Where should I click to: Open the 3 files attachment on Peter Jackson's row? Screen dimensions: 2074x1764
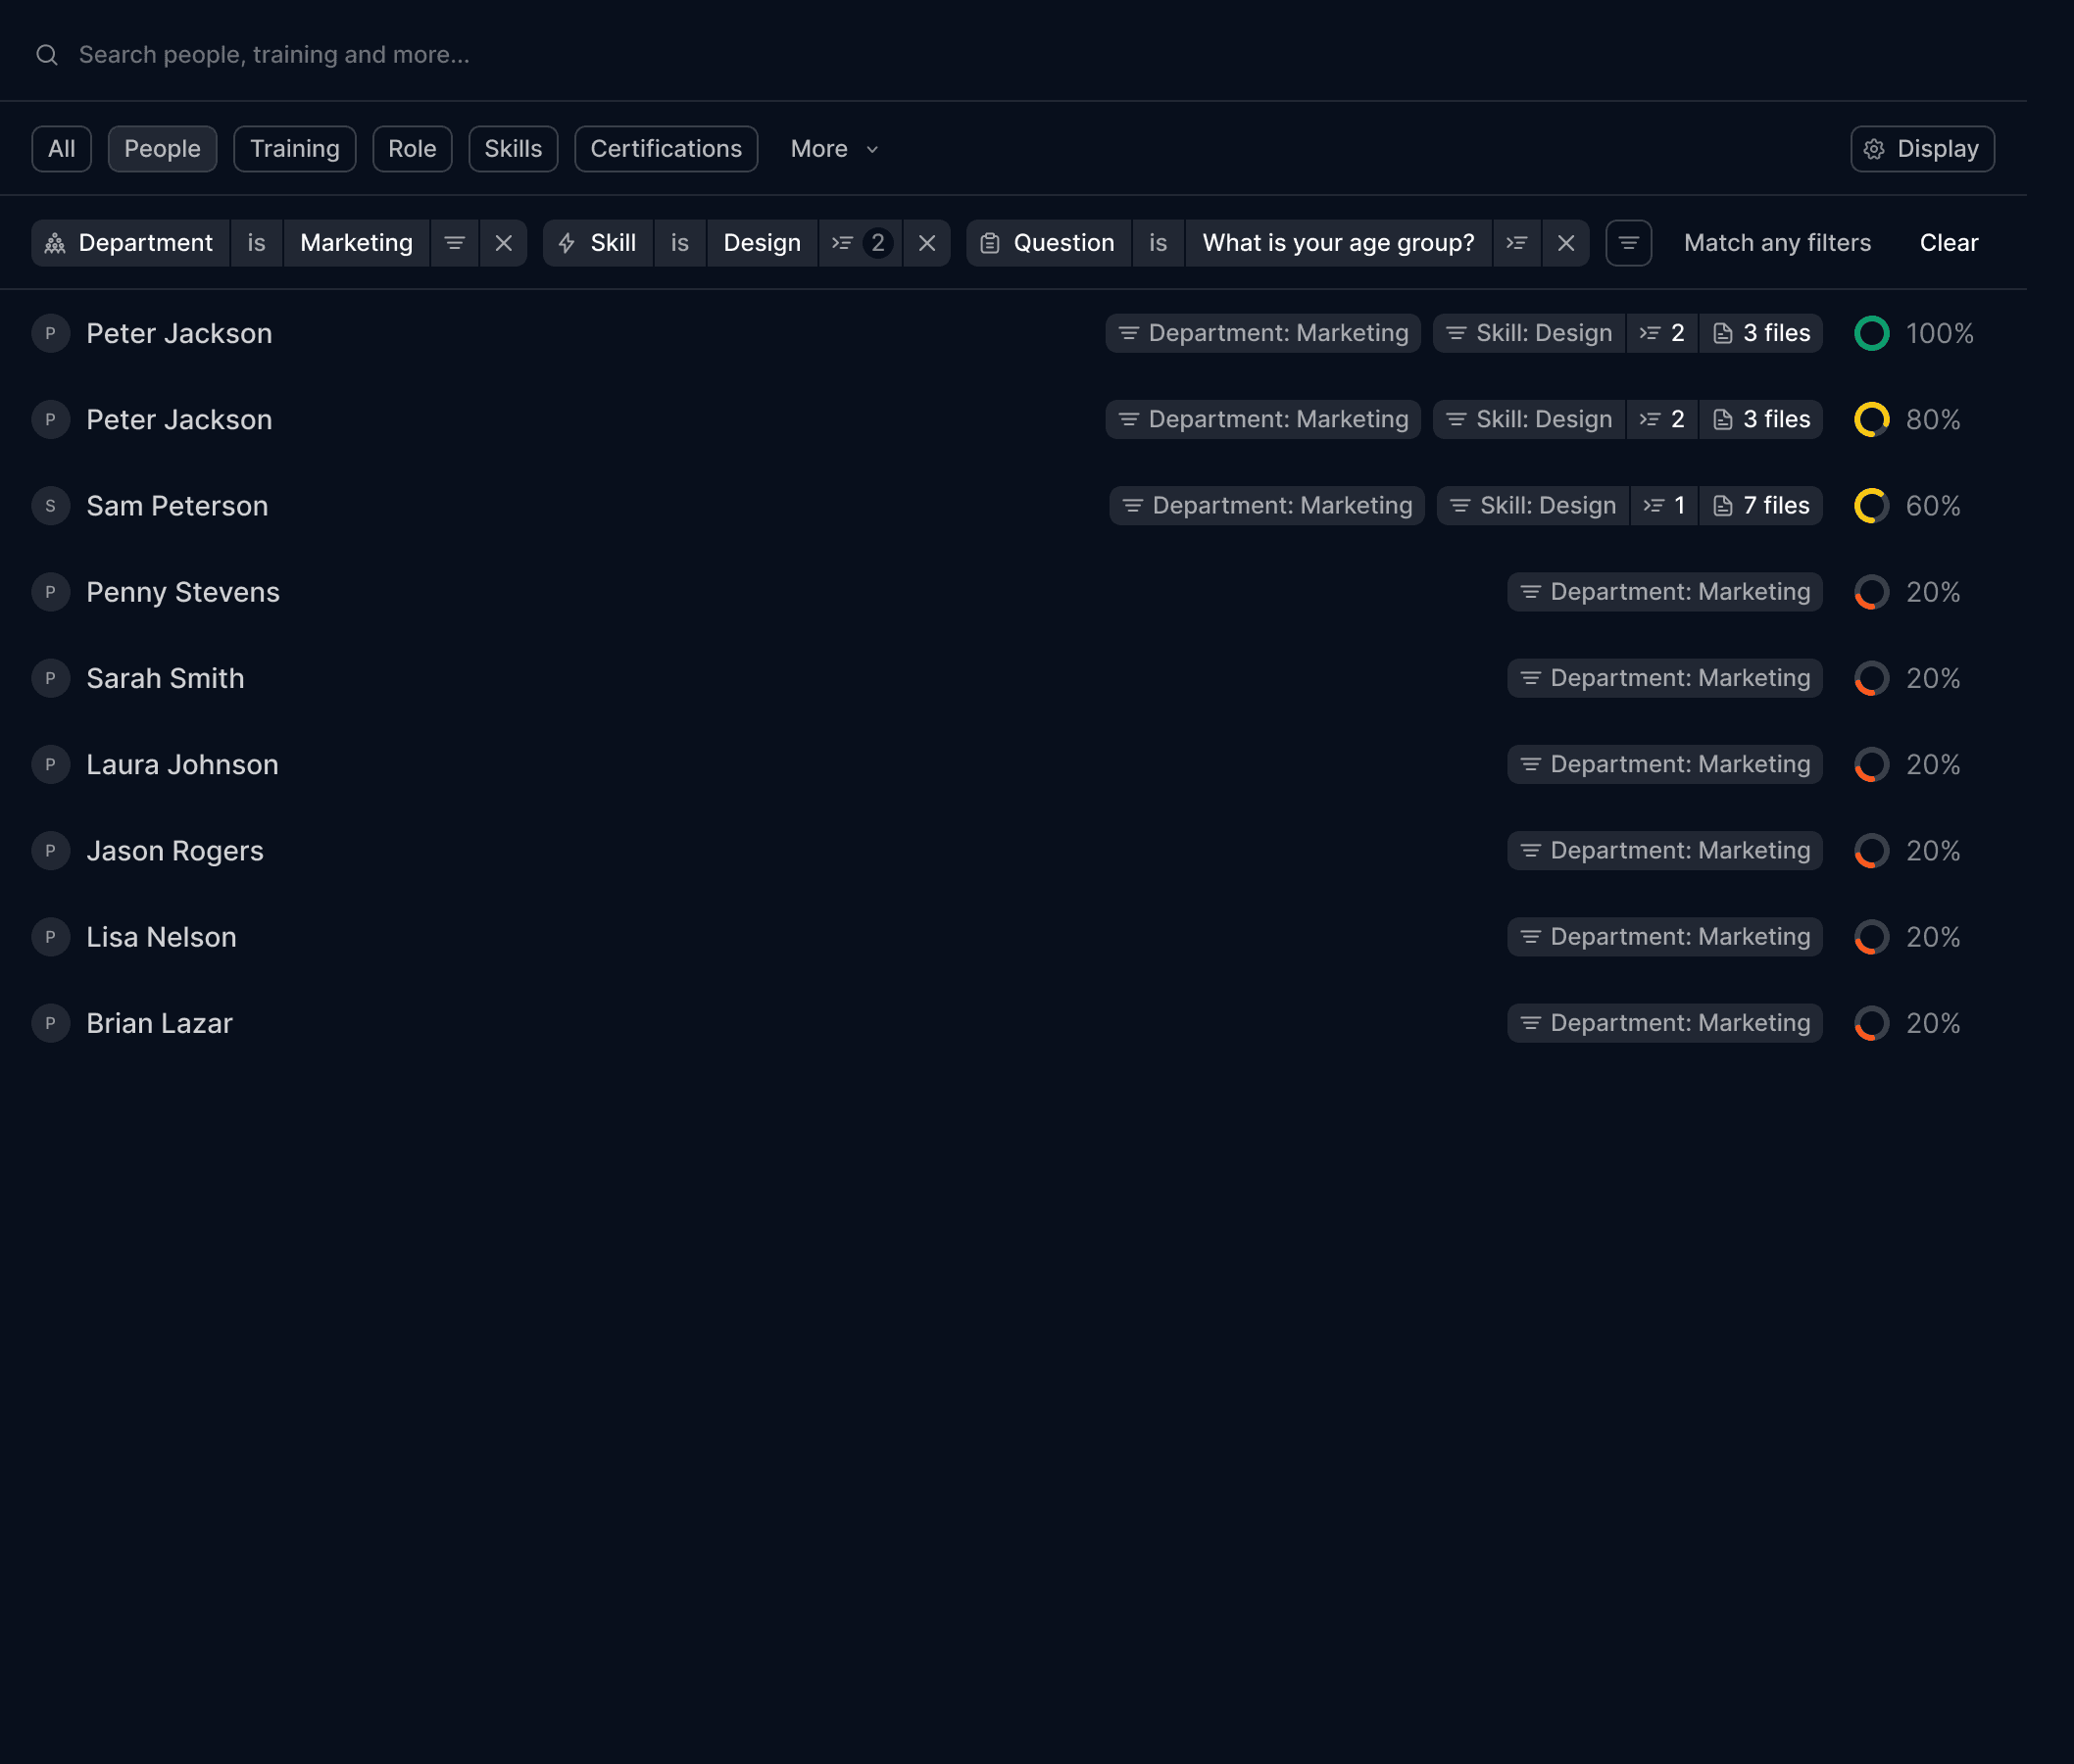coord(1761,333)
